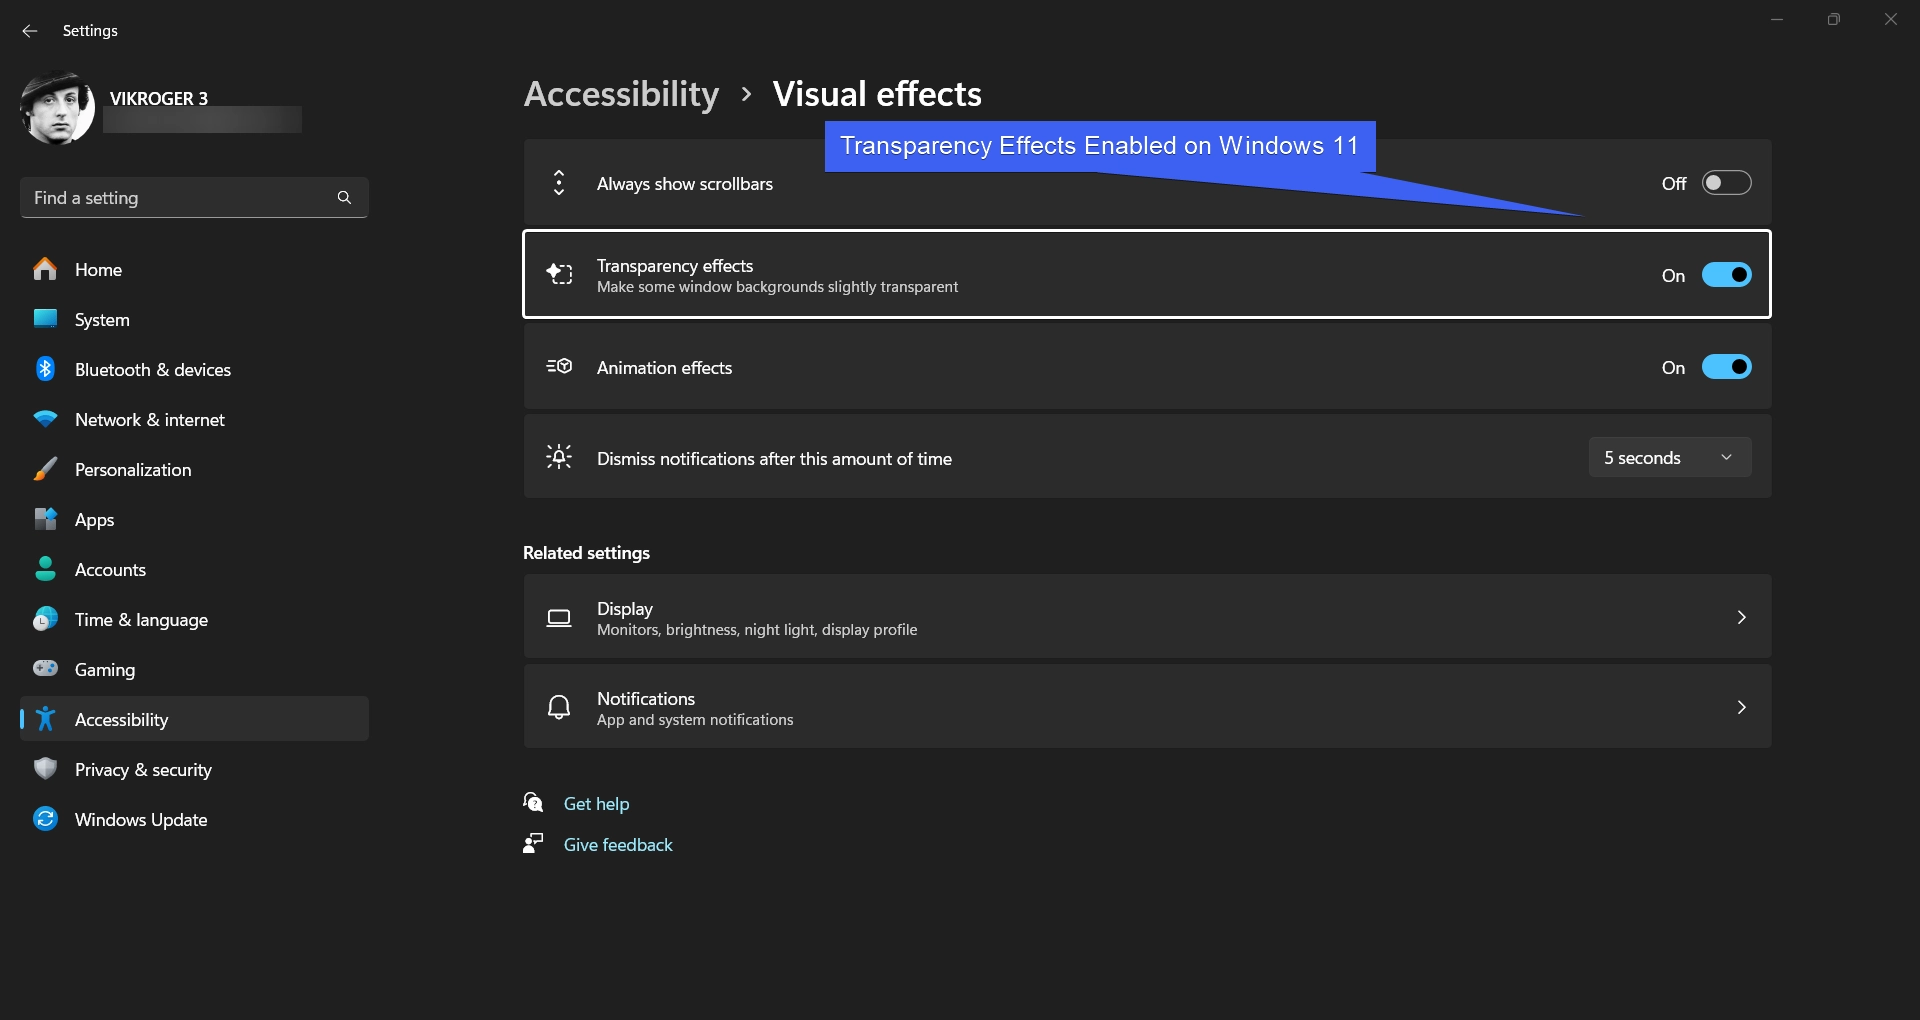Click the Display row chevron
The width and height of the screenshot is (1920, 1020).
[1741, 617]
